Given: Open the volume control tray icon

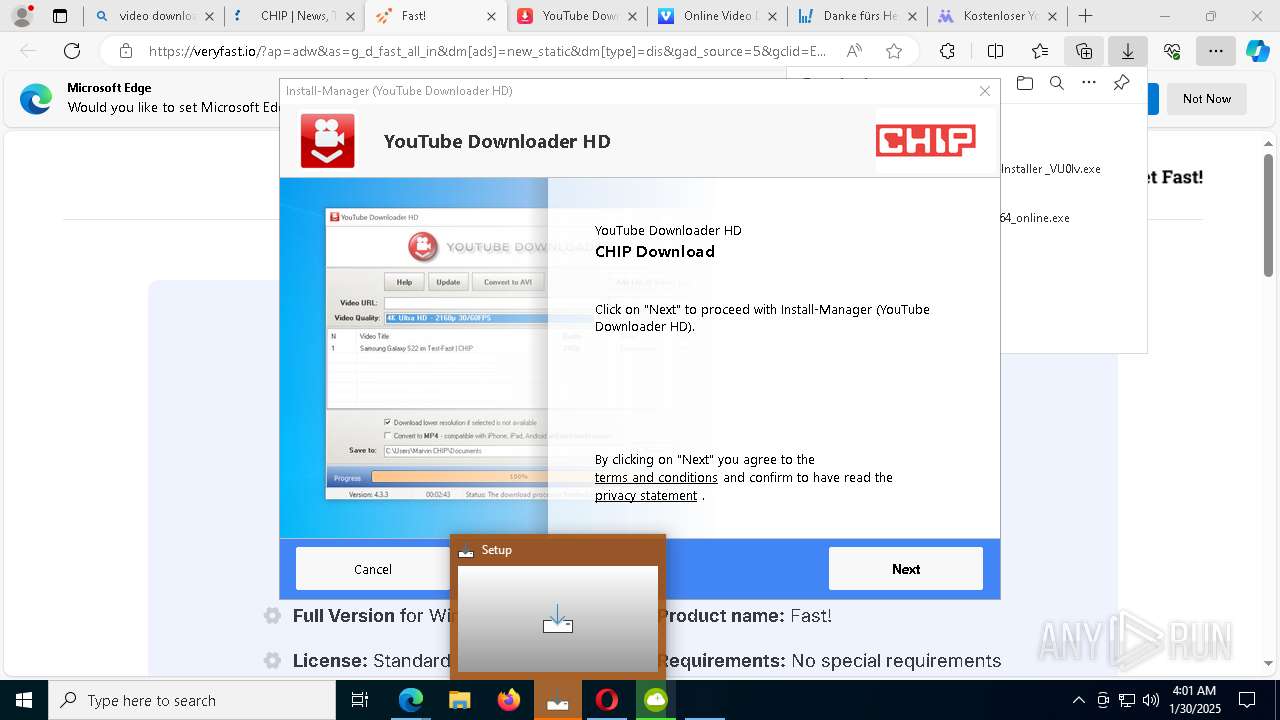Looking at the screenshot, I should [1151, 700].
